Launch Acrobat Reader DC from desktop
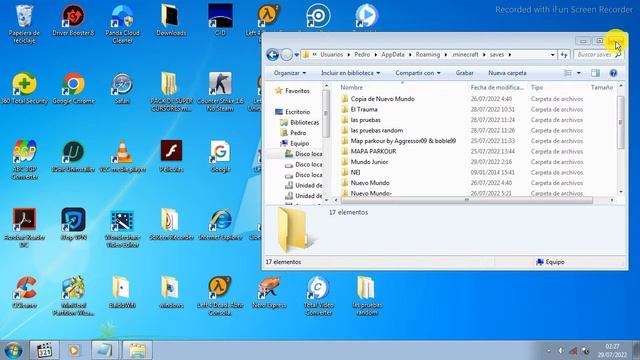This screenshot has width=640, height=360. pyautogui.click(x=24, y=228)
